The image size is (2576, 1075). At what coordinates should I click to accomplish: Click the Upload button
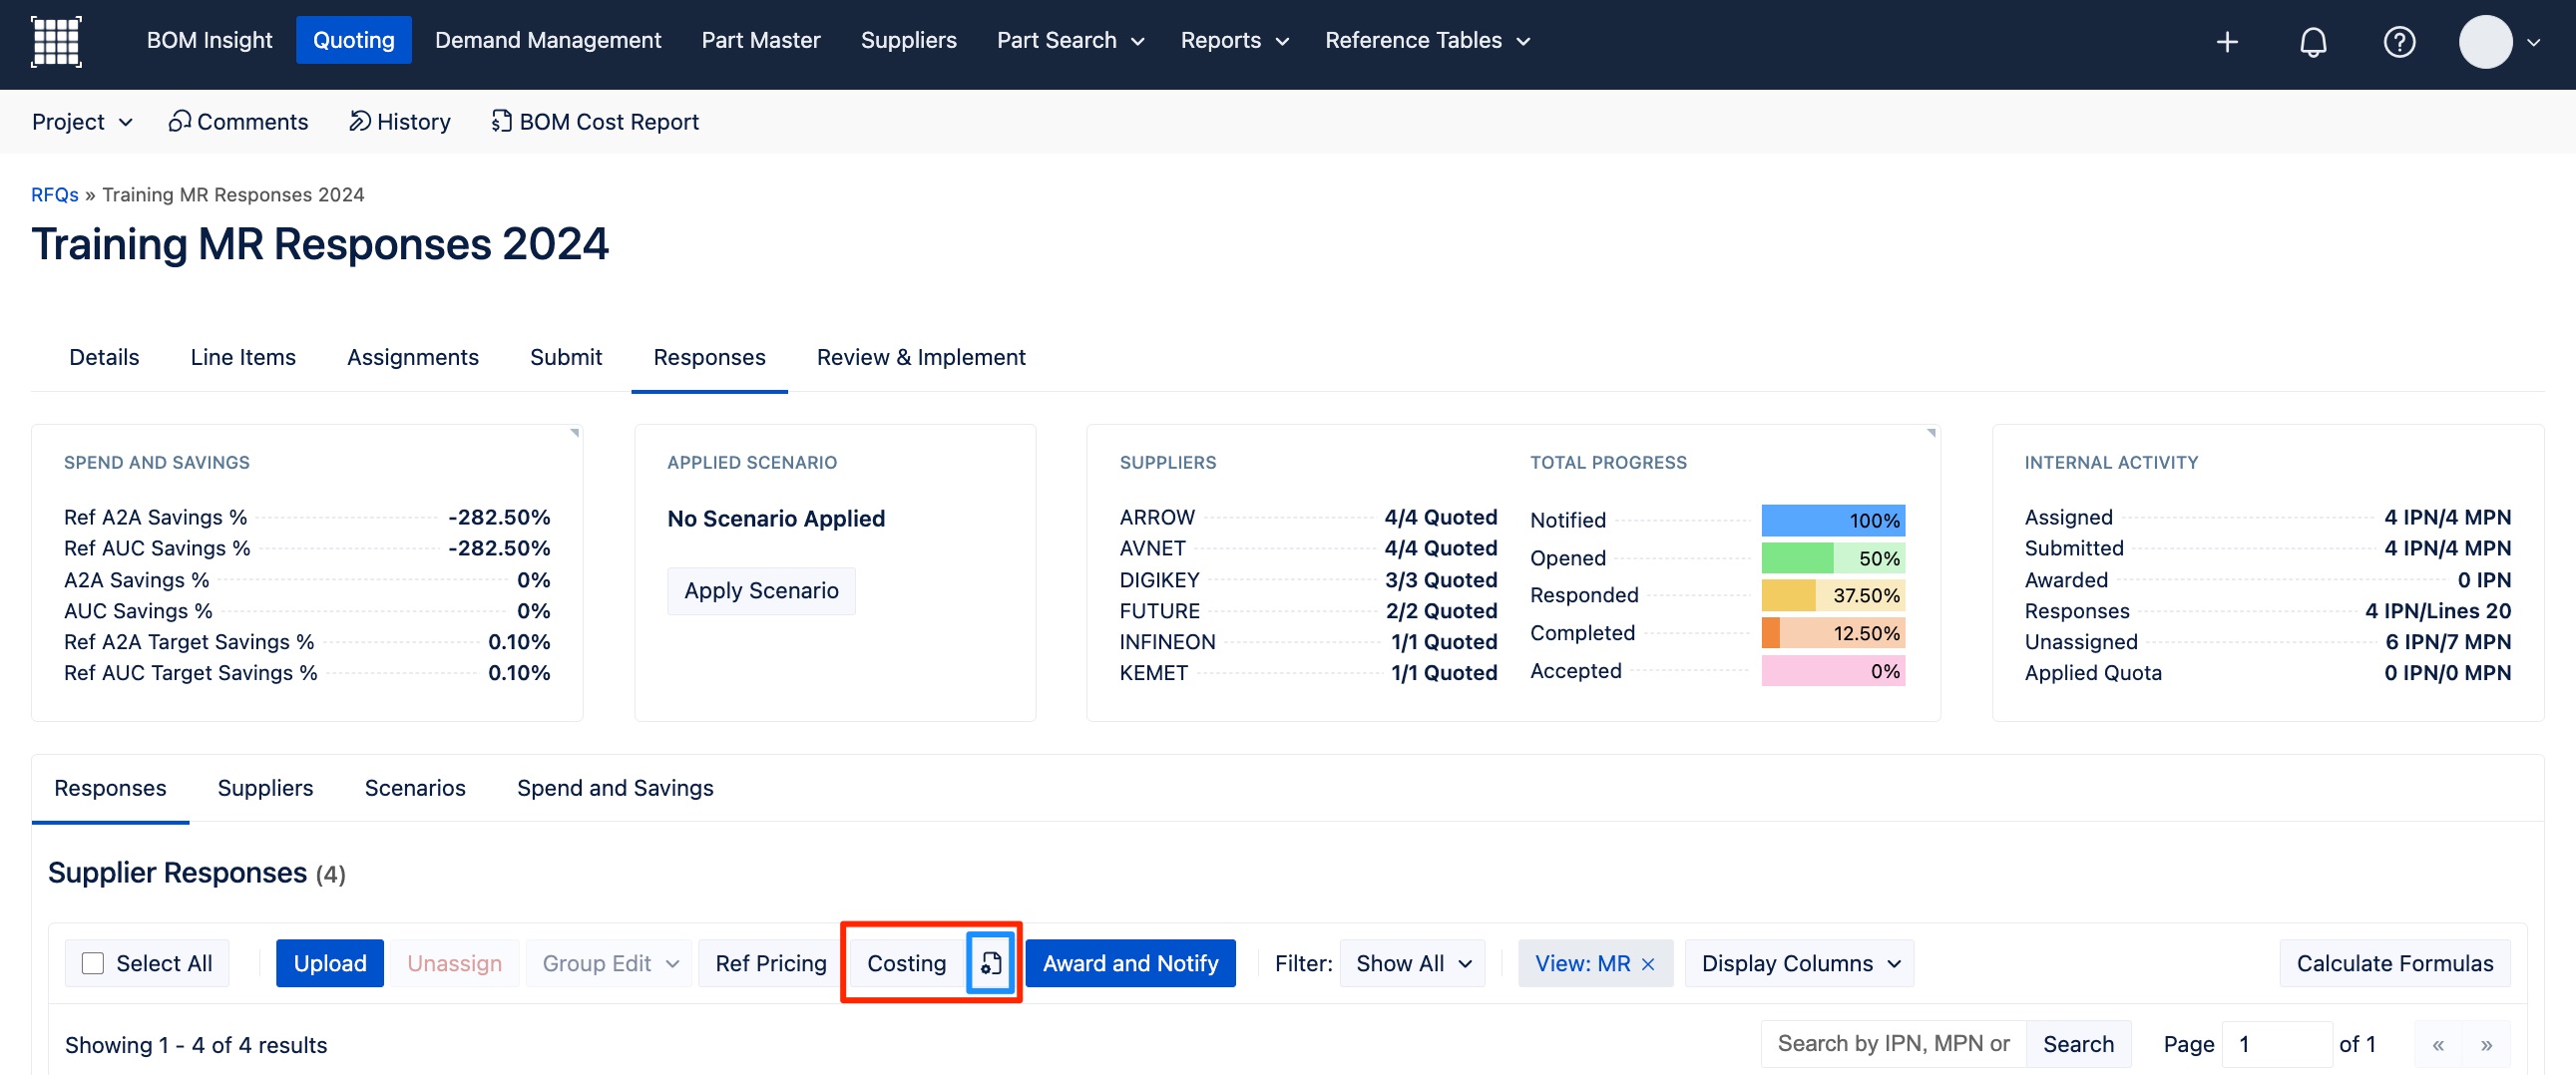[330, 963]
